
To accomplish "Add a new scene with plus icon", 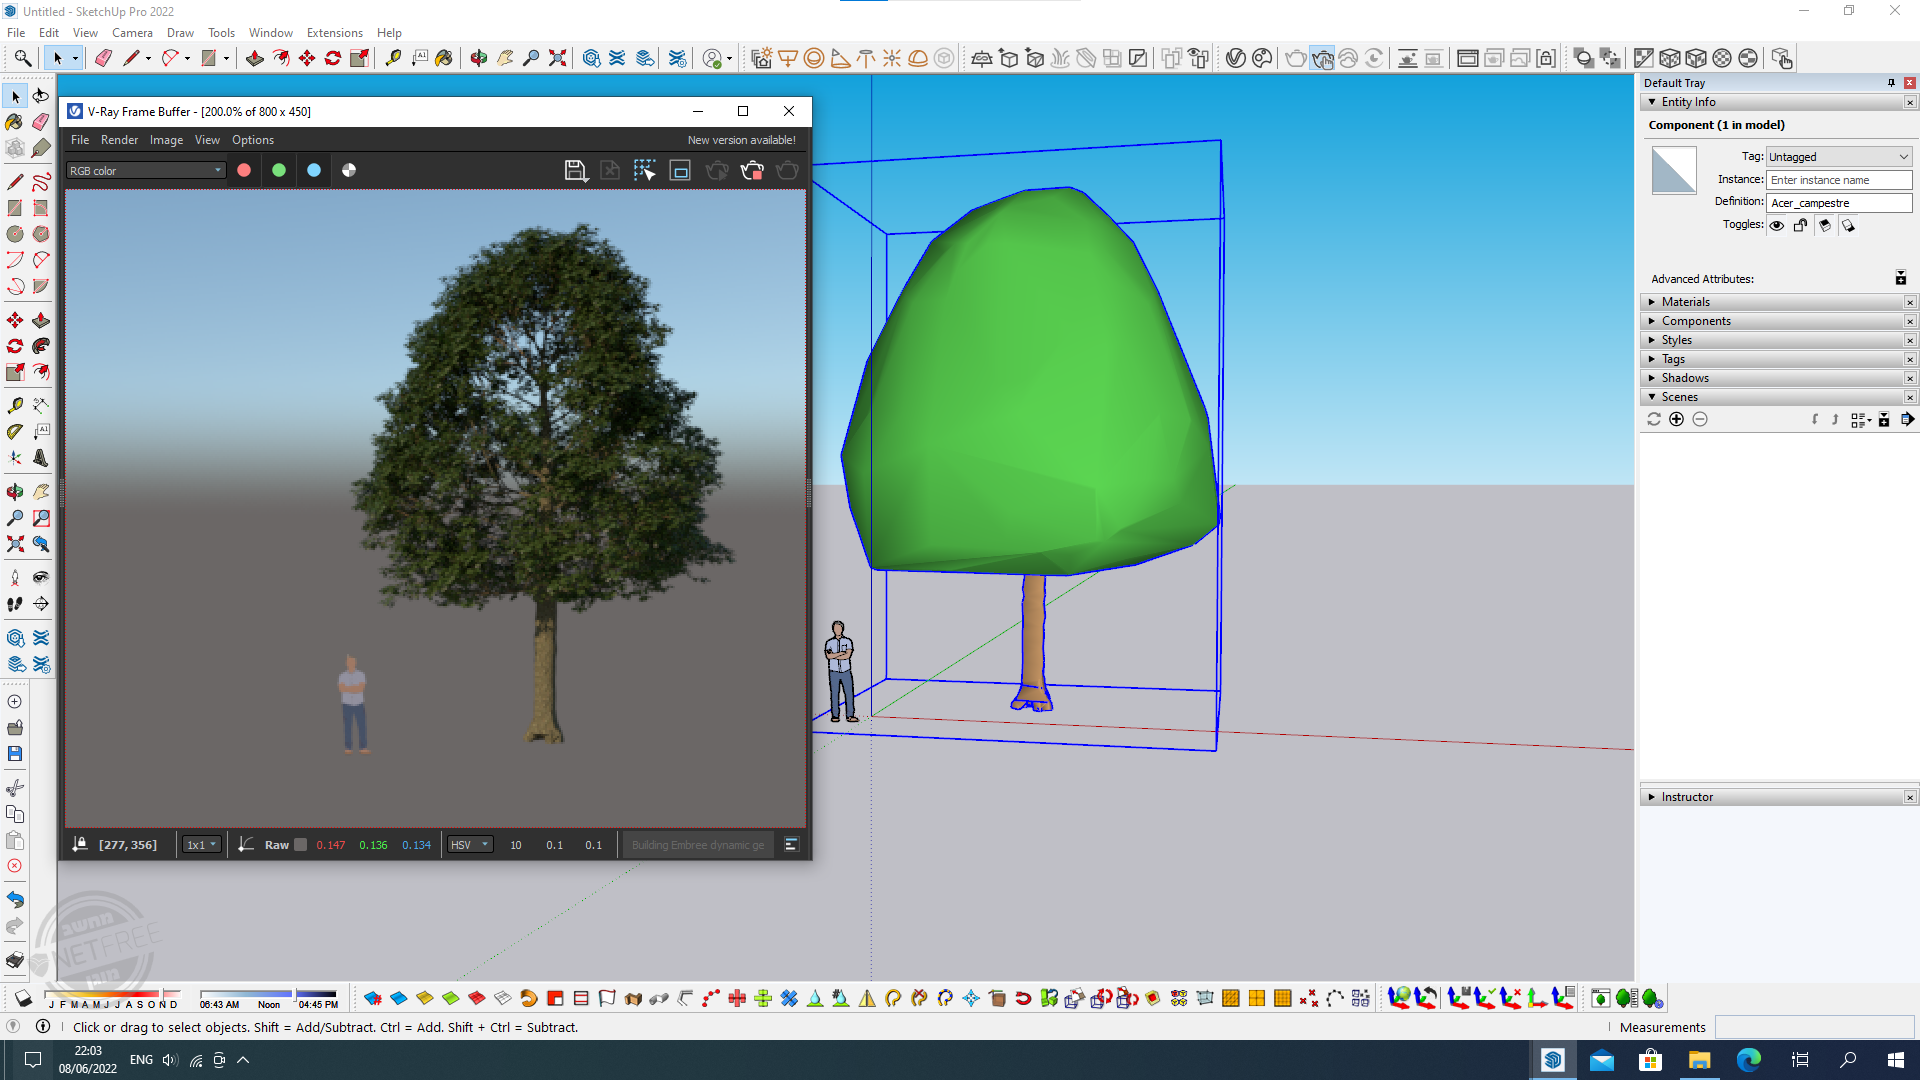I will tap(1676, 420).
